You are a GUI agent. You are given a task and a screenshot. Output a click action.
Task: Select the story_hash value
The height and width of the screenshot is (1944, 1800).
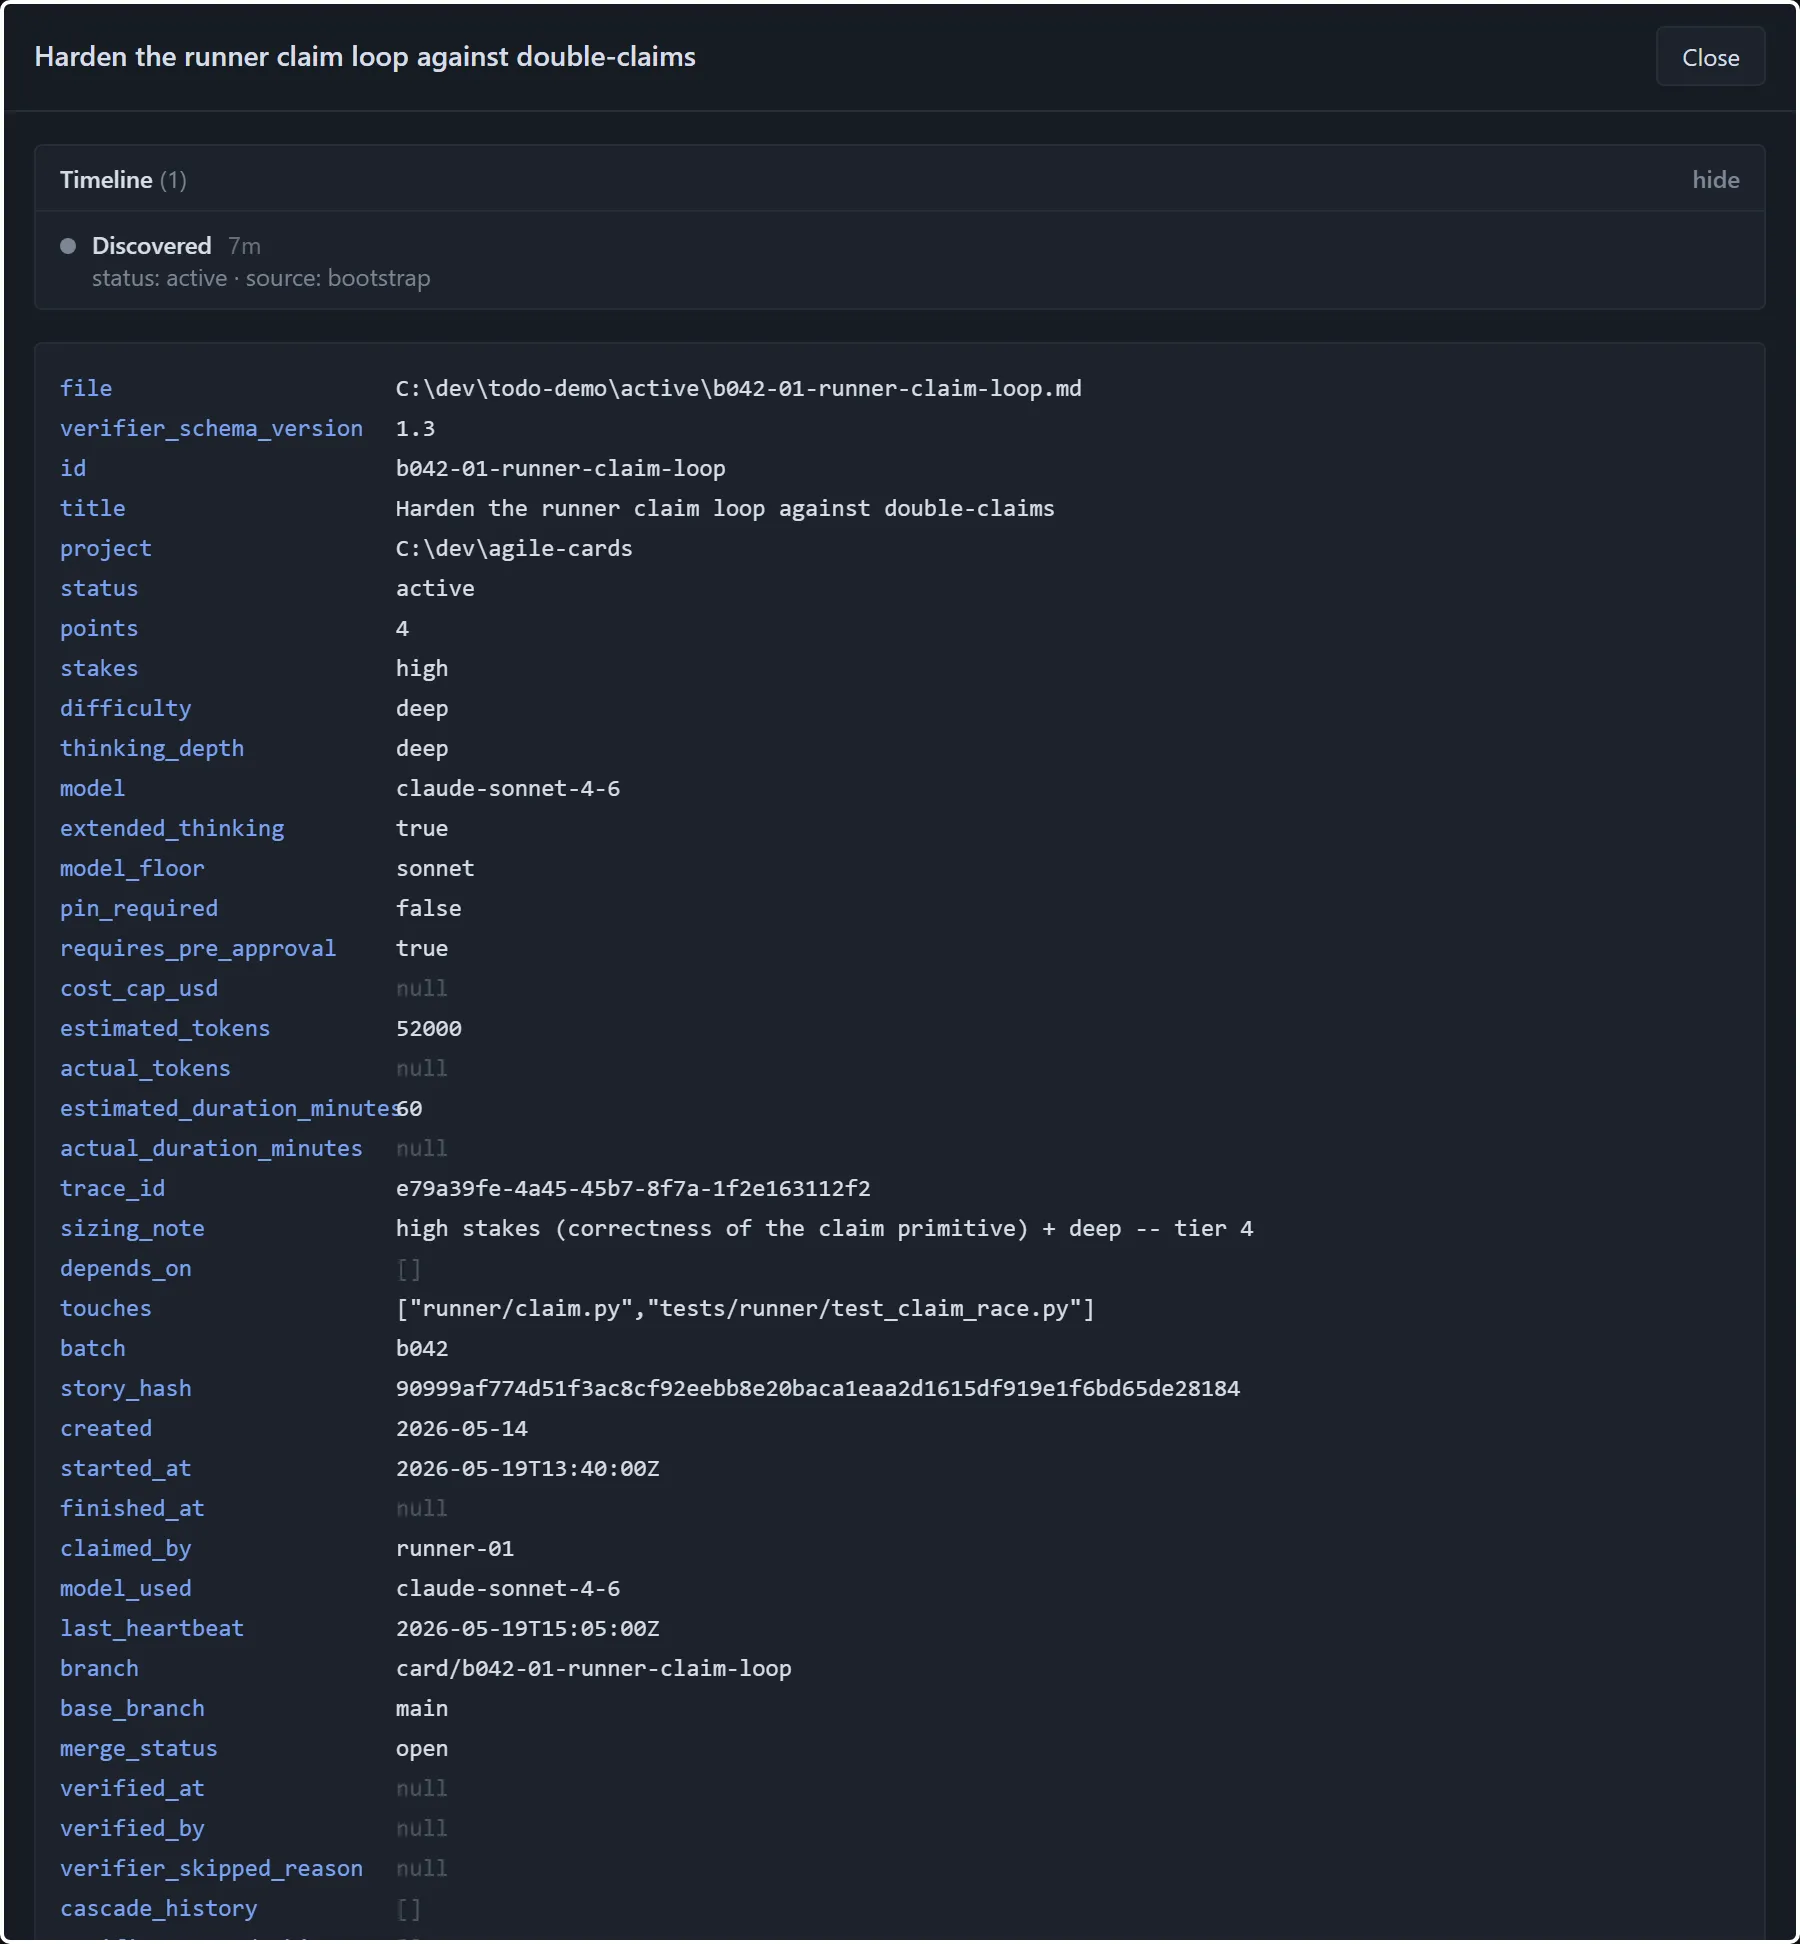tap(818, 1388)
